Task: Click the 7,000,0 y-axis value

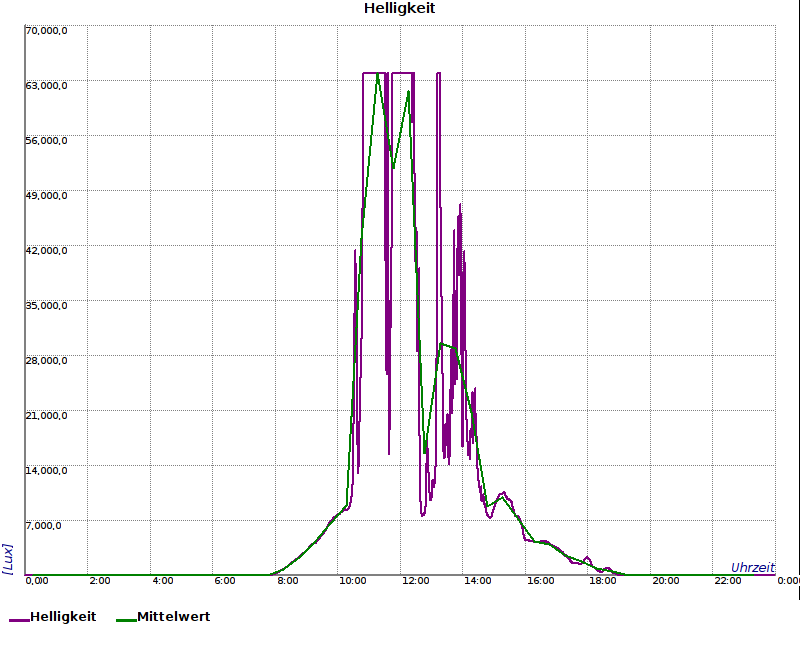Action: [43, 526]
